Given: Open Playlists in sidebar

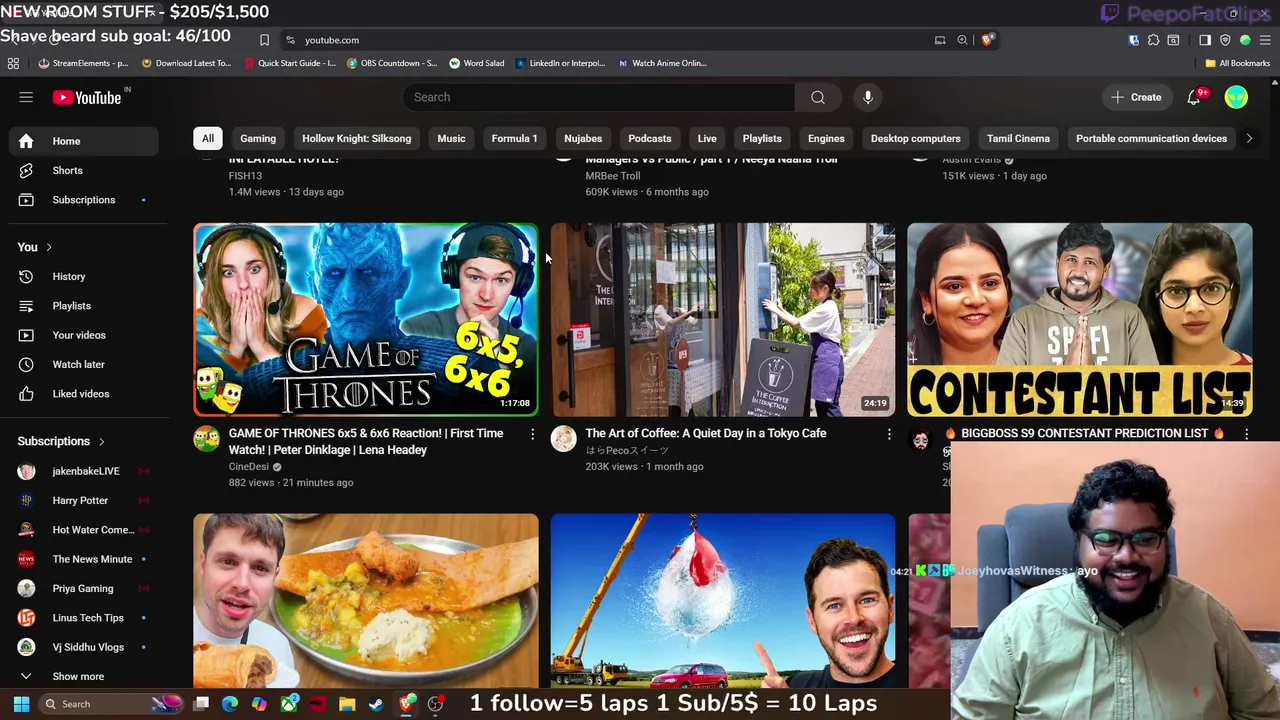Looking at the screenshot, I should (84, 306).
